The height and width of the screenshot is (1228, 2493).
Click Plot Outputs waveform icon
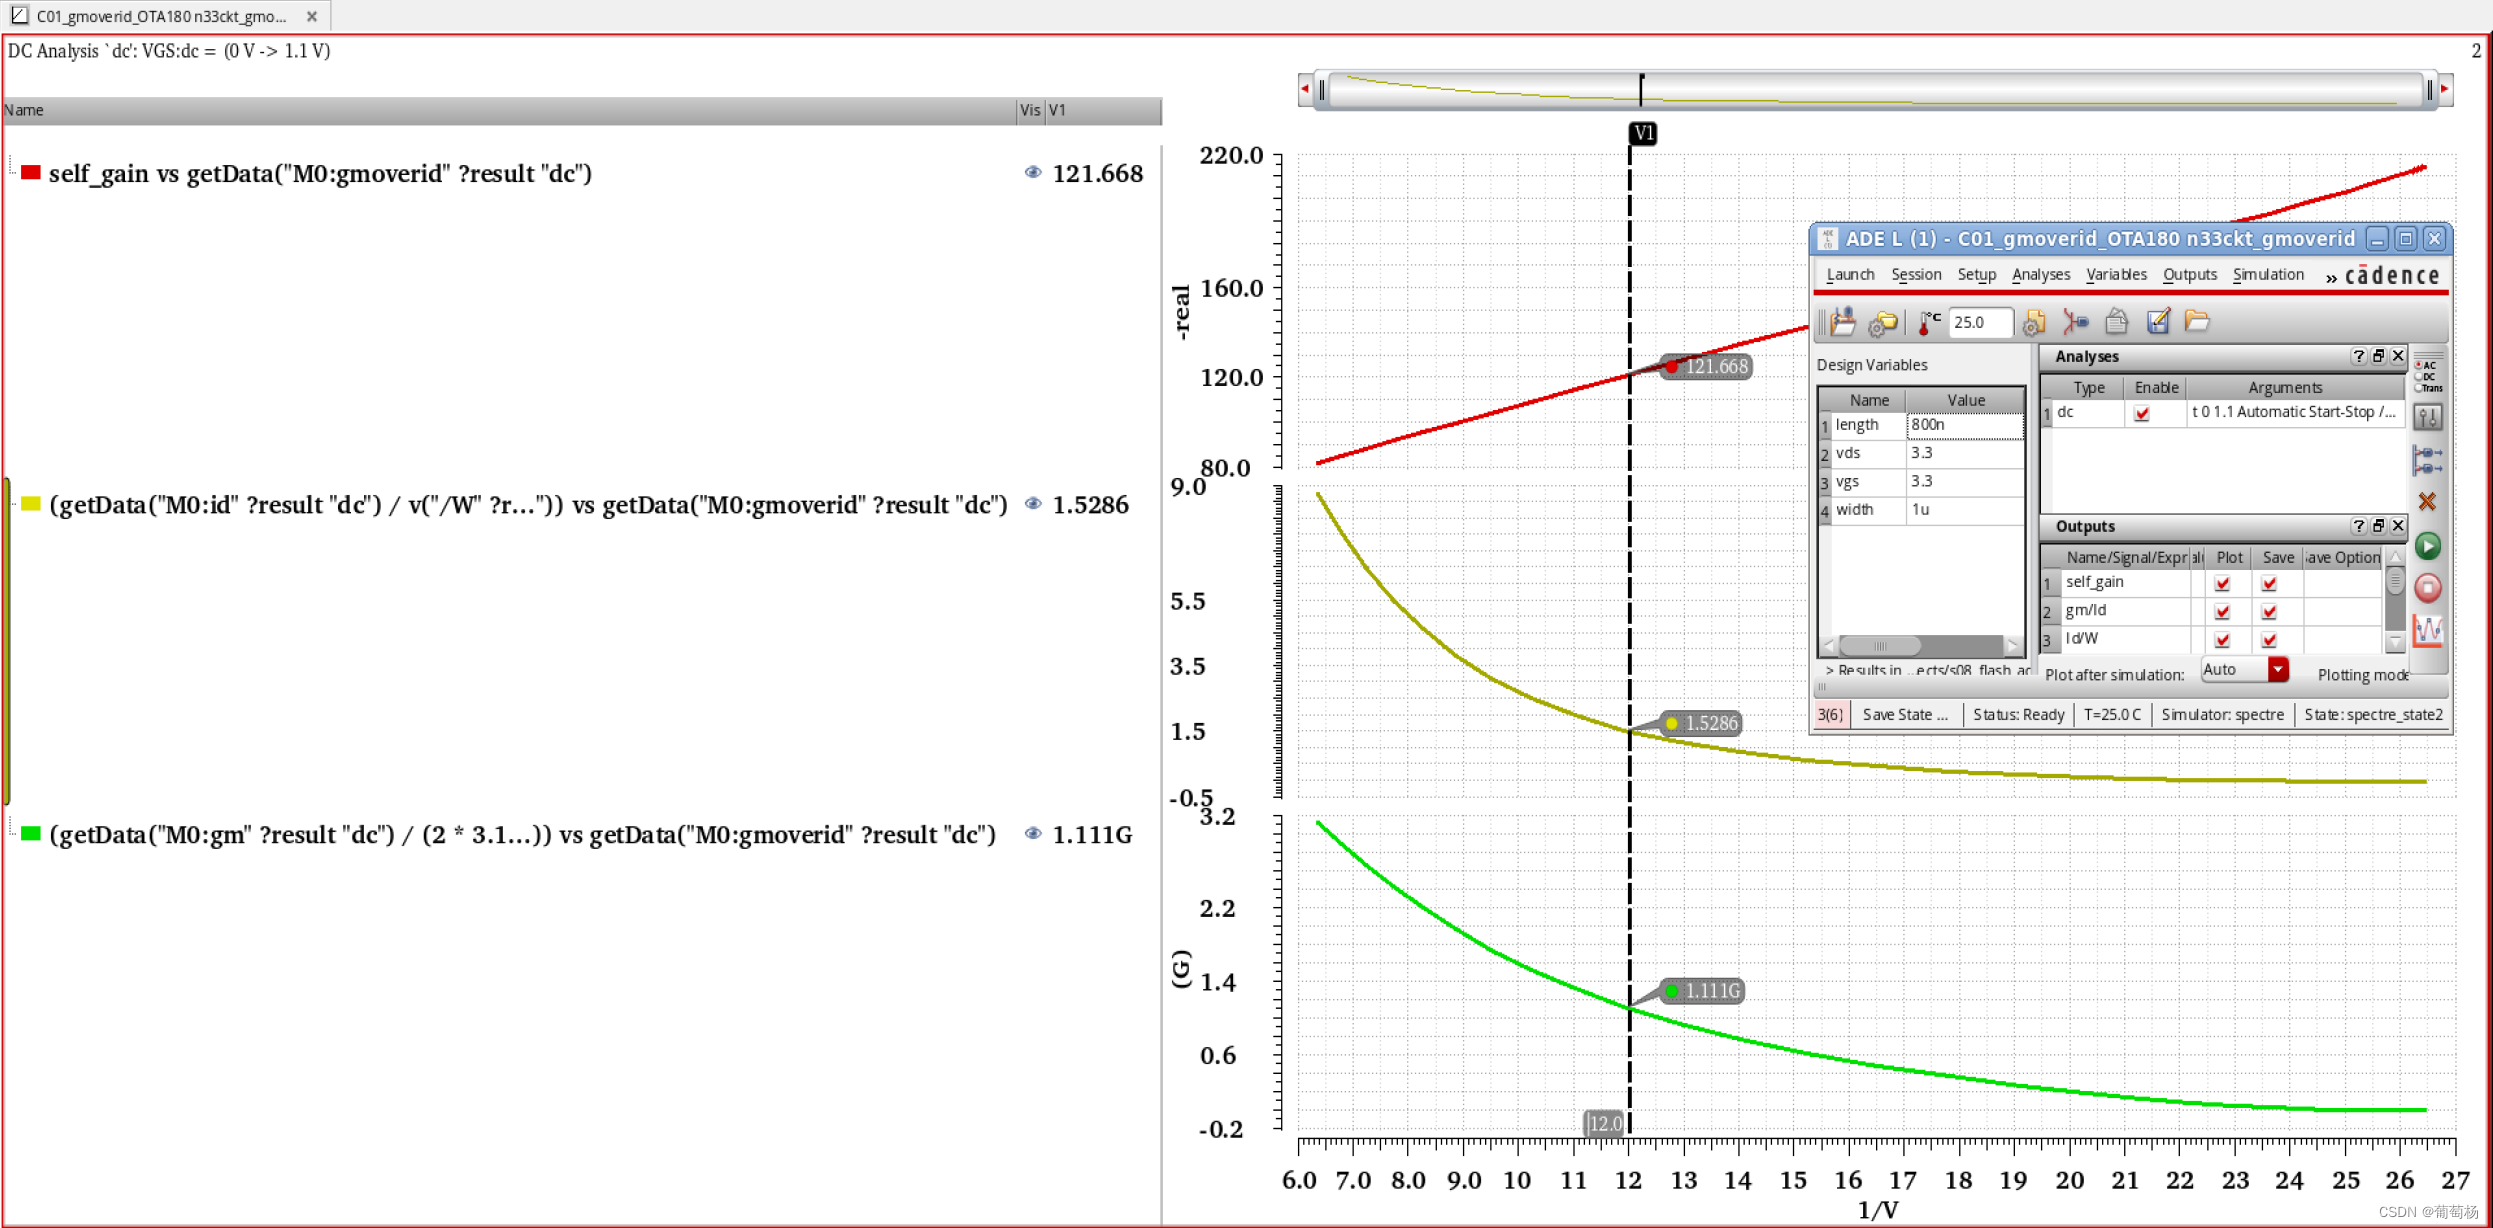click(2427, 630)
